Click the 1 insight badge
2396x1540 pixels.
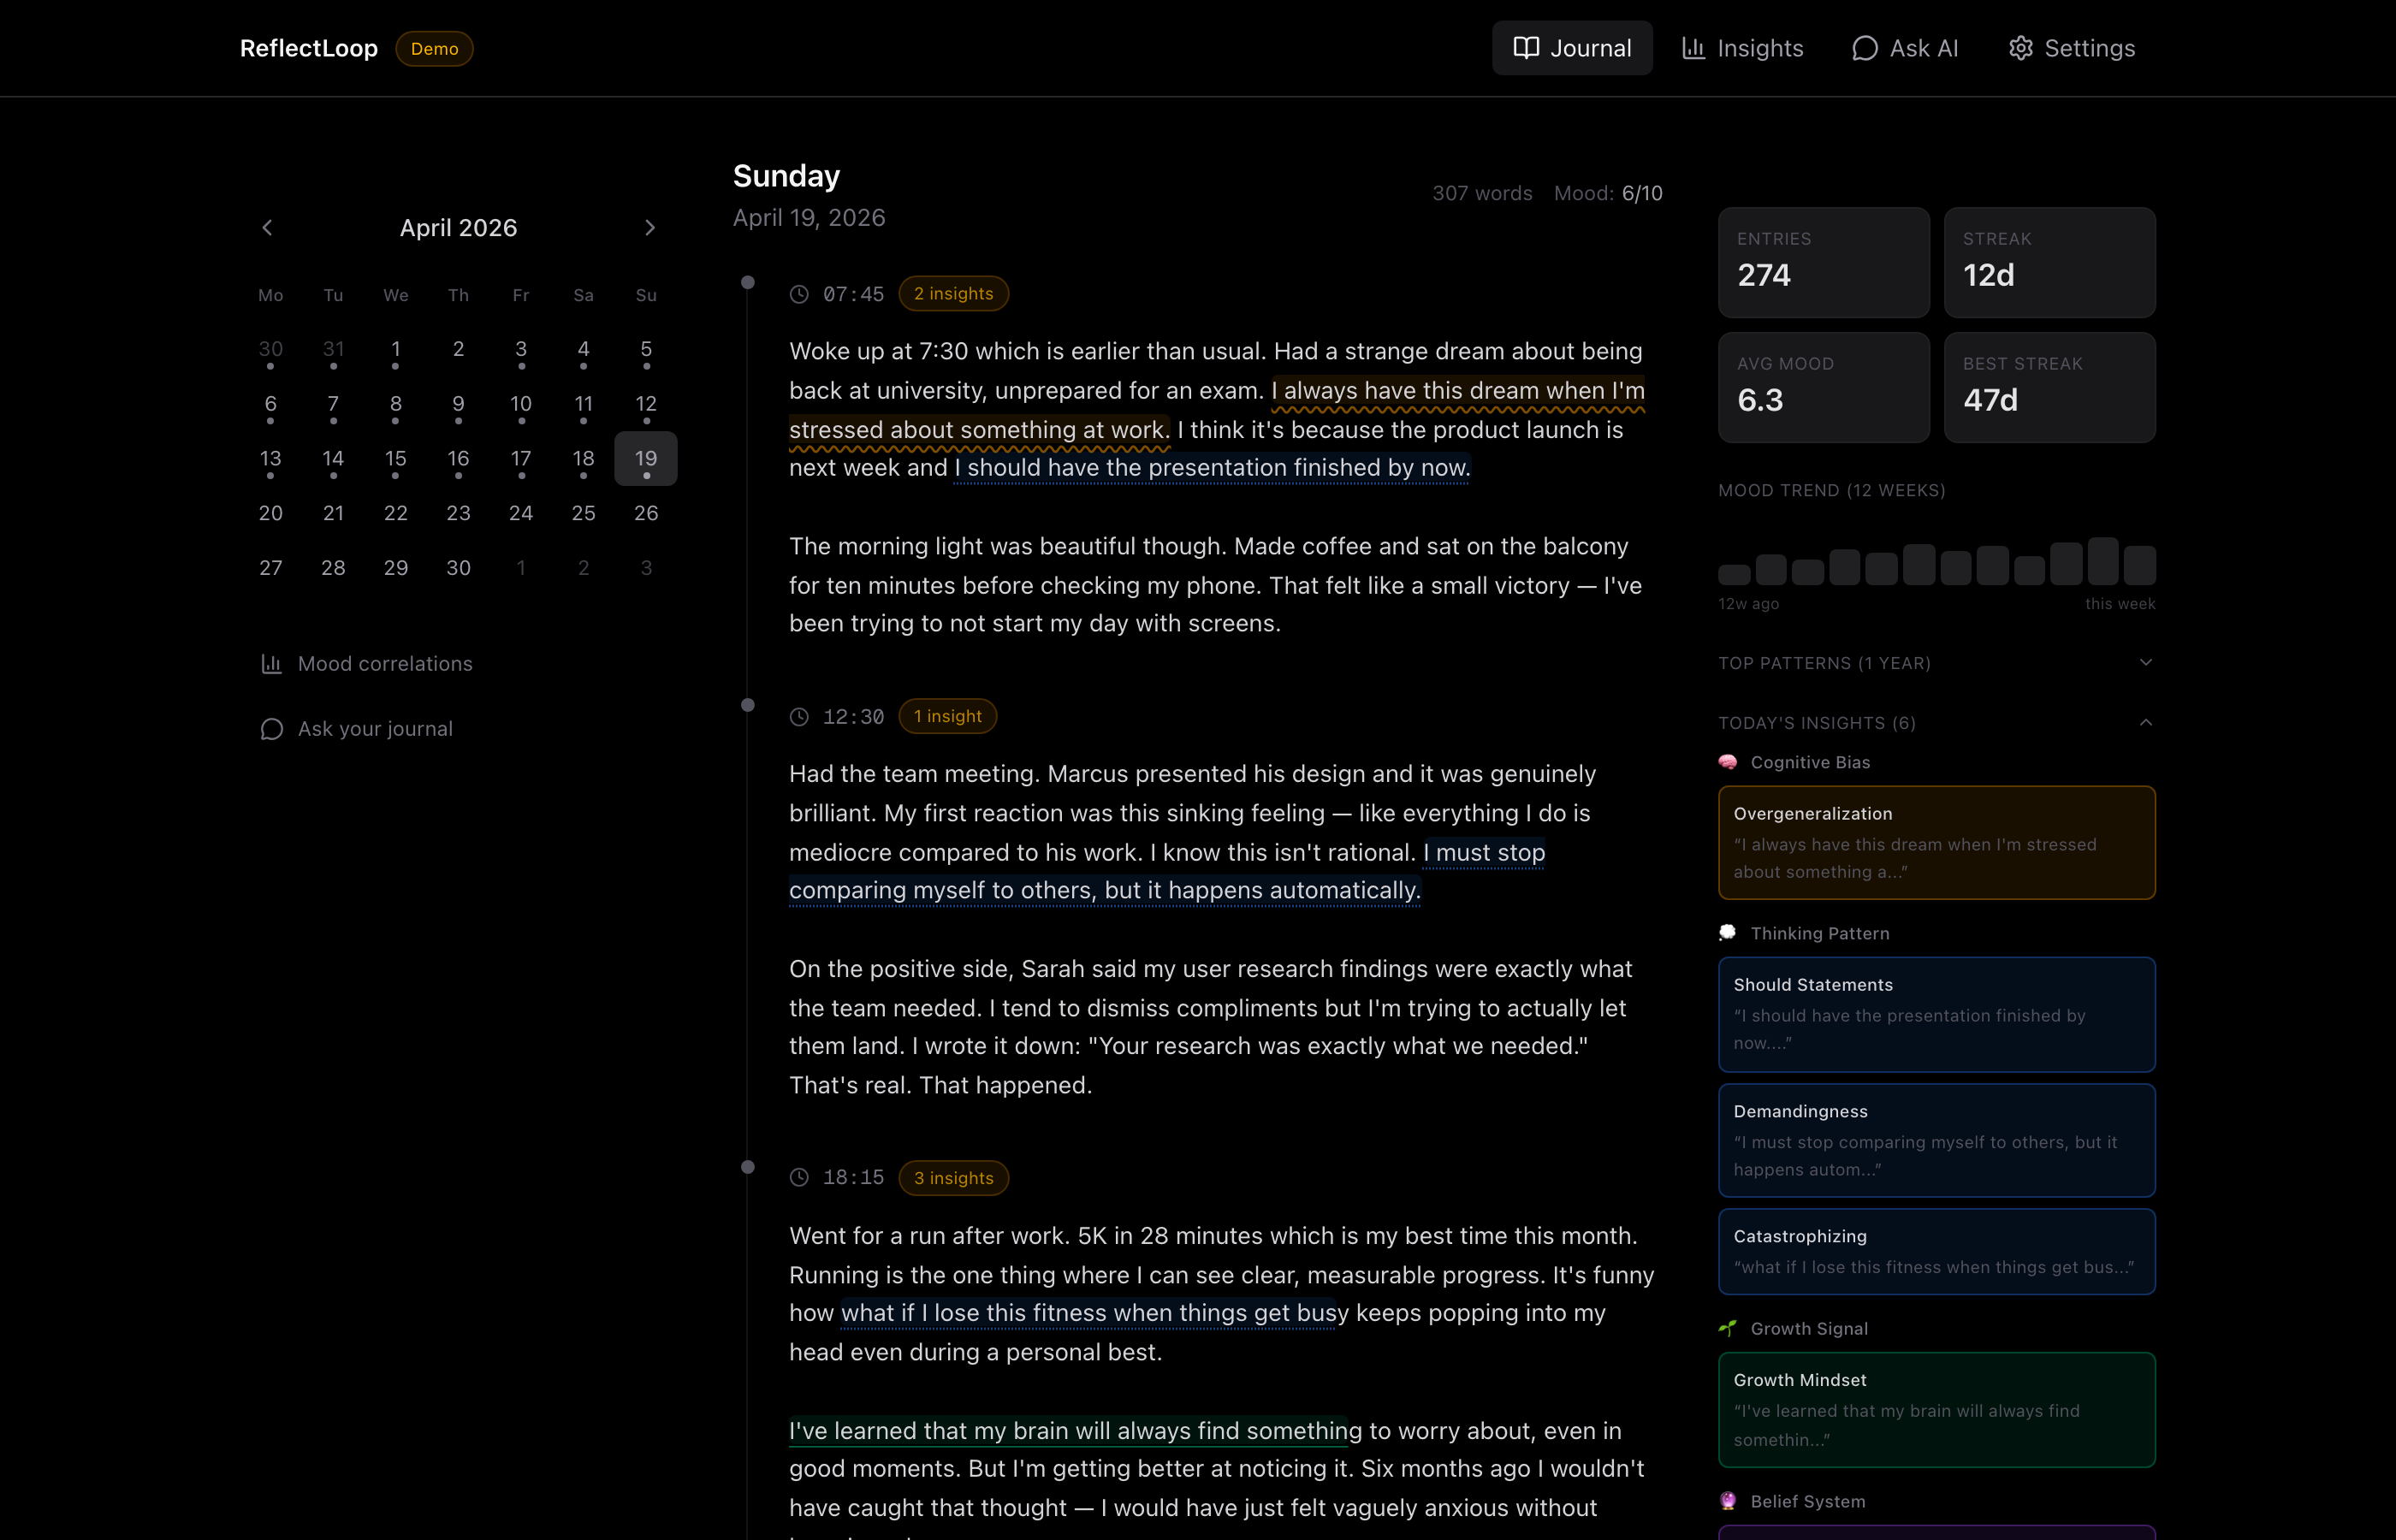tap(947, 716)
